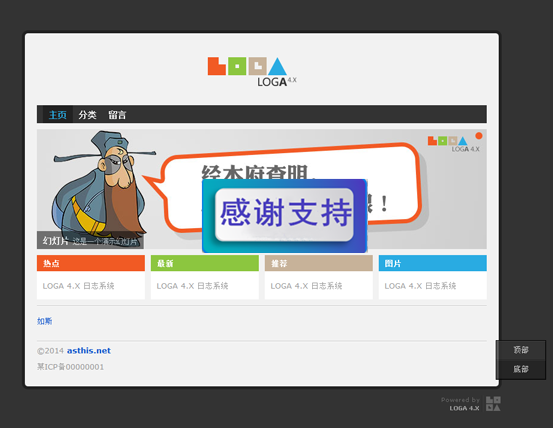Select the green 最新 section header
553x428 pixels.
(x=205, y=263)
